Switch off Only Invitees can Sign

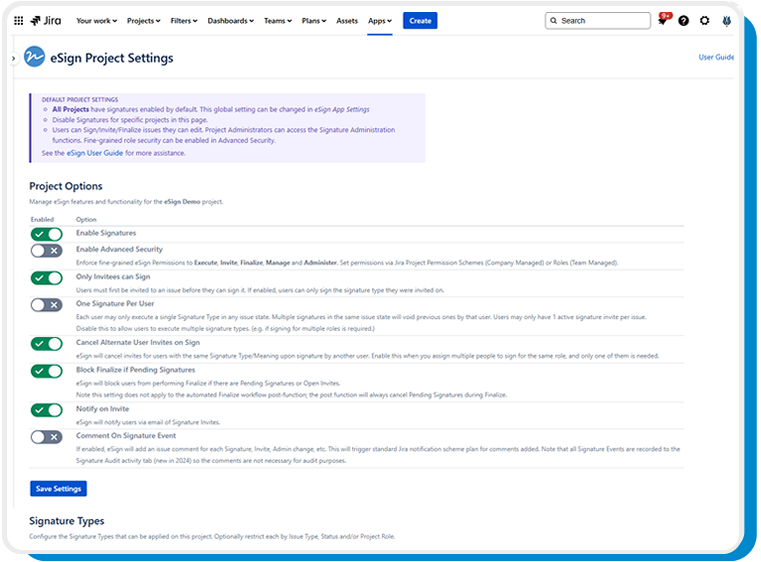tap(47, 278)
